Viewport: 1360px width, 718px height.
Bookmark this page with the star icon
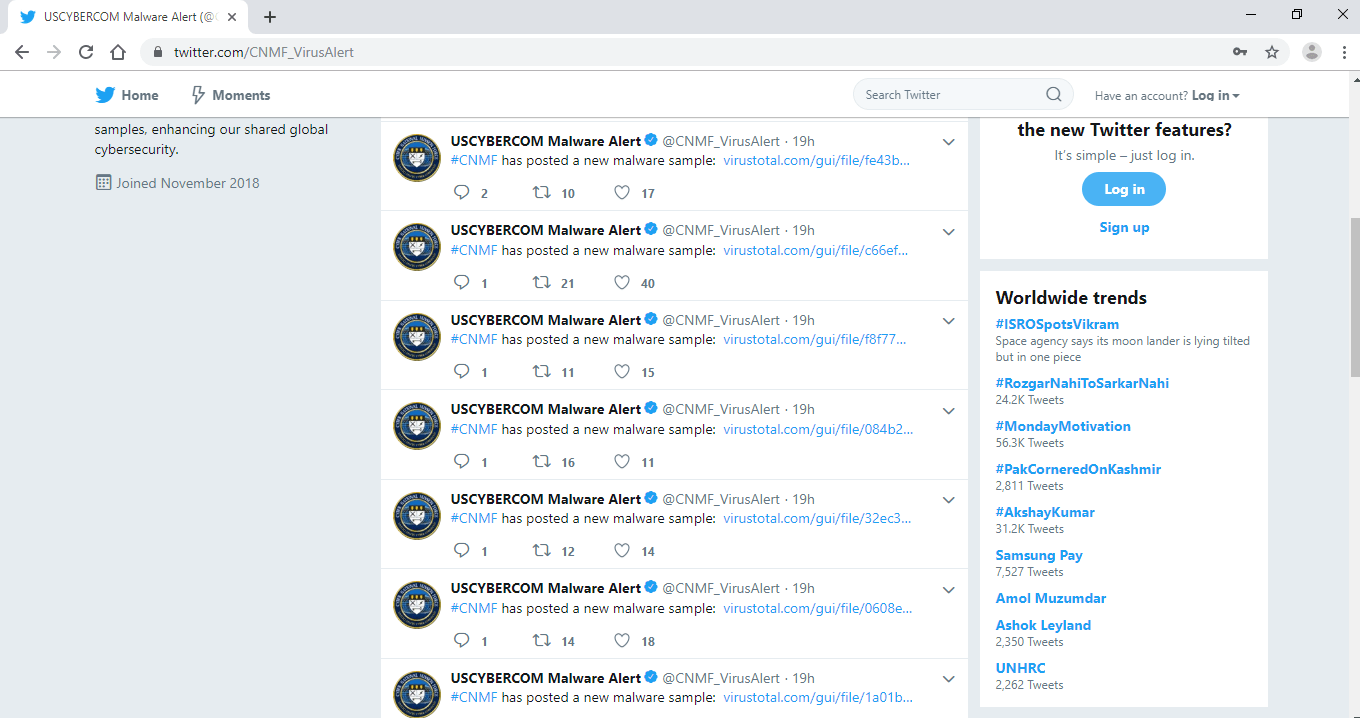(x=1272, y=52)
